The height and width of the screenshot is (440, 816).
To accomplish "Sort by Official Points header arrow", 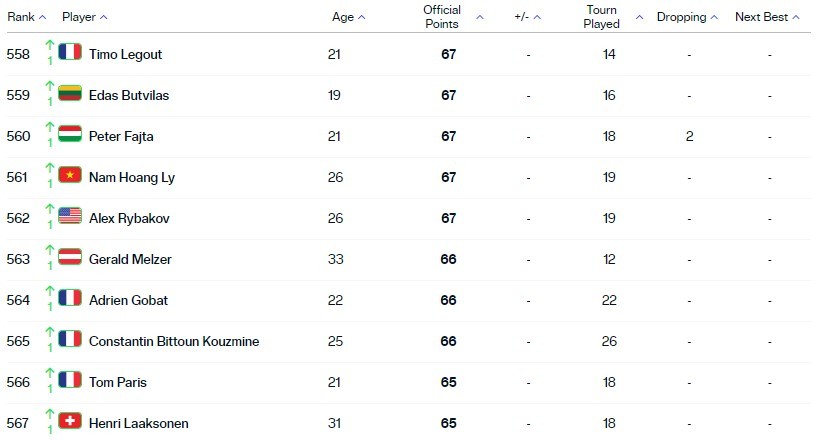I will (x=480, y=17).
